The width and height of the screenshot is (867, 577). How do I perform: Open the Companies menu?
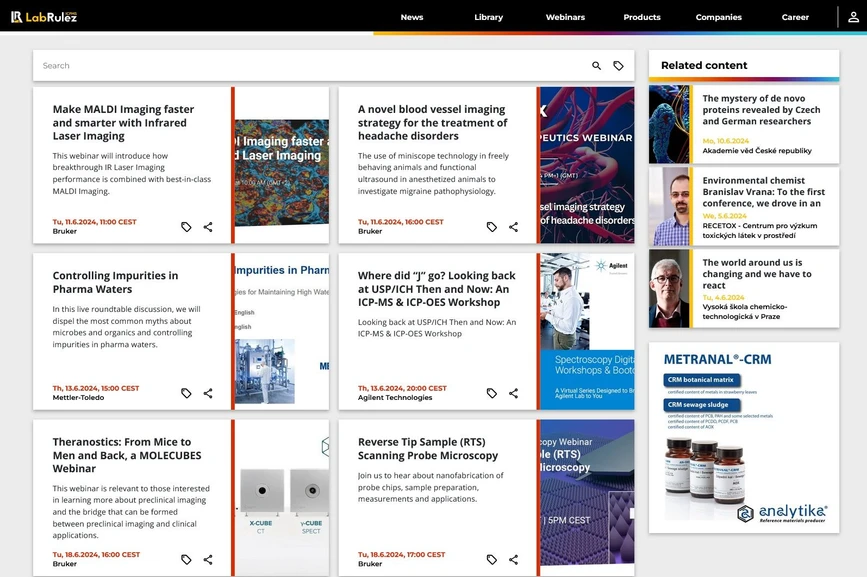(x=719, y=17)
